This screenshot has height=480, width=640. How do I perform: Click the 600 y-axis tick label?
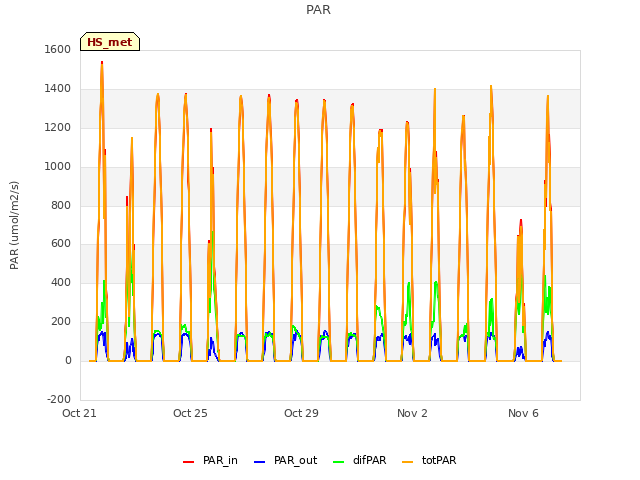61,244
